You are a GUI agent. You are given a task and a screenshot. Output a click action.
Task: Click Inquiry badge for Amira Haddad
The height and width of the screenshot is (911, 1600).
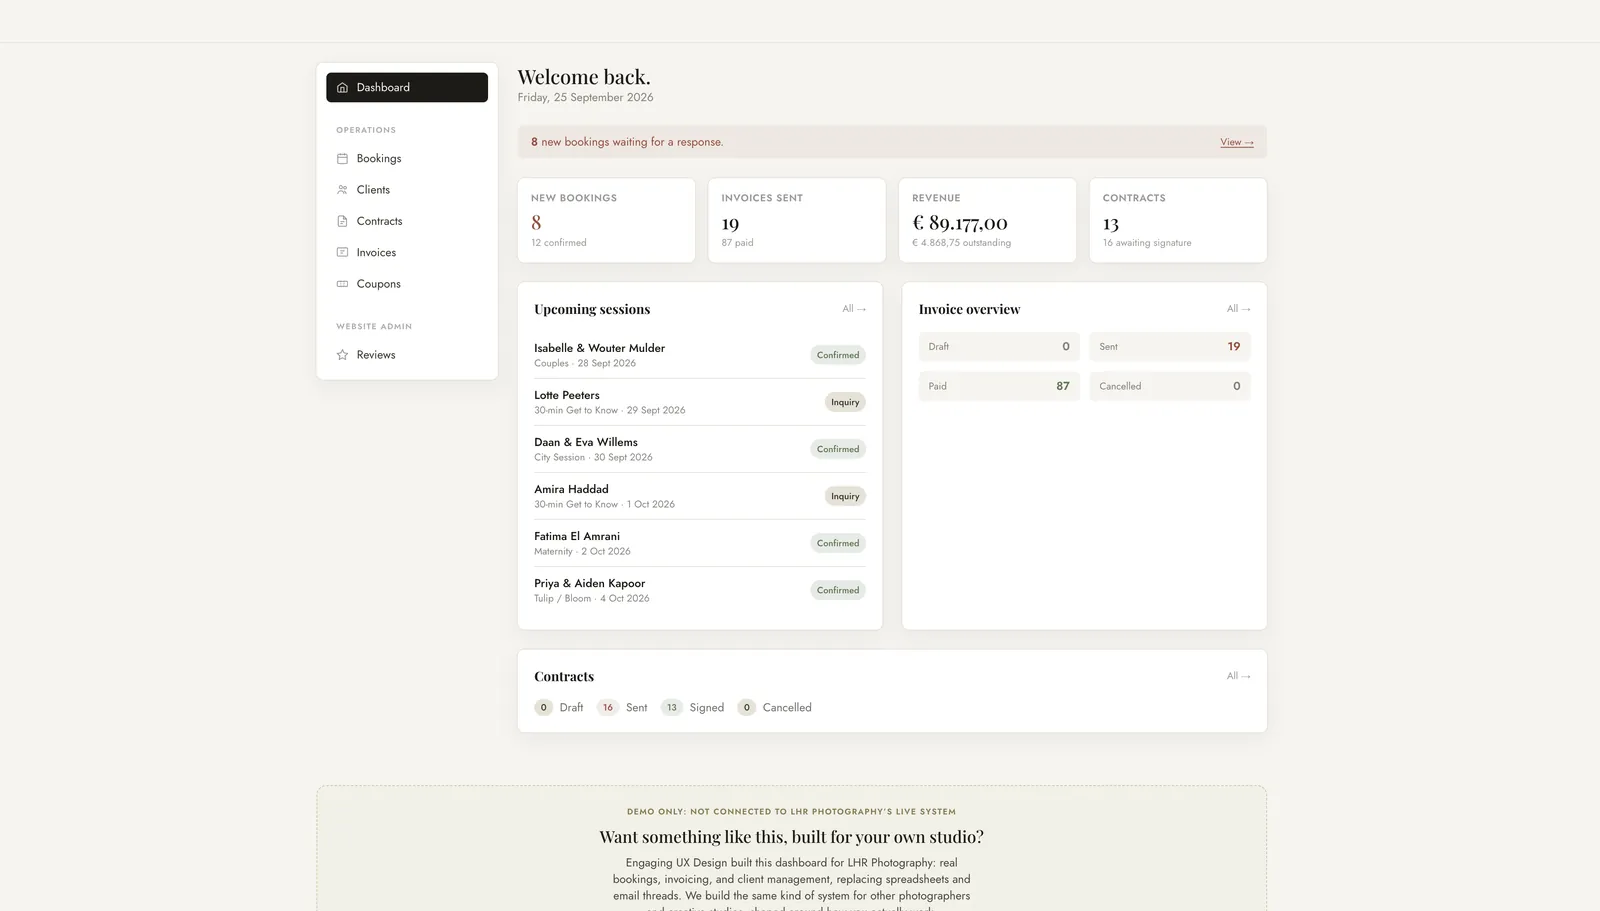pos(845,496)
